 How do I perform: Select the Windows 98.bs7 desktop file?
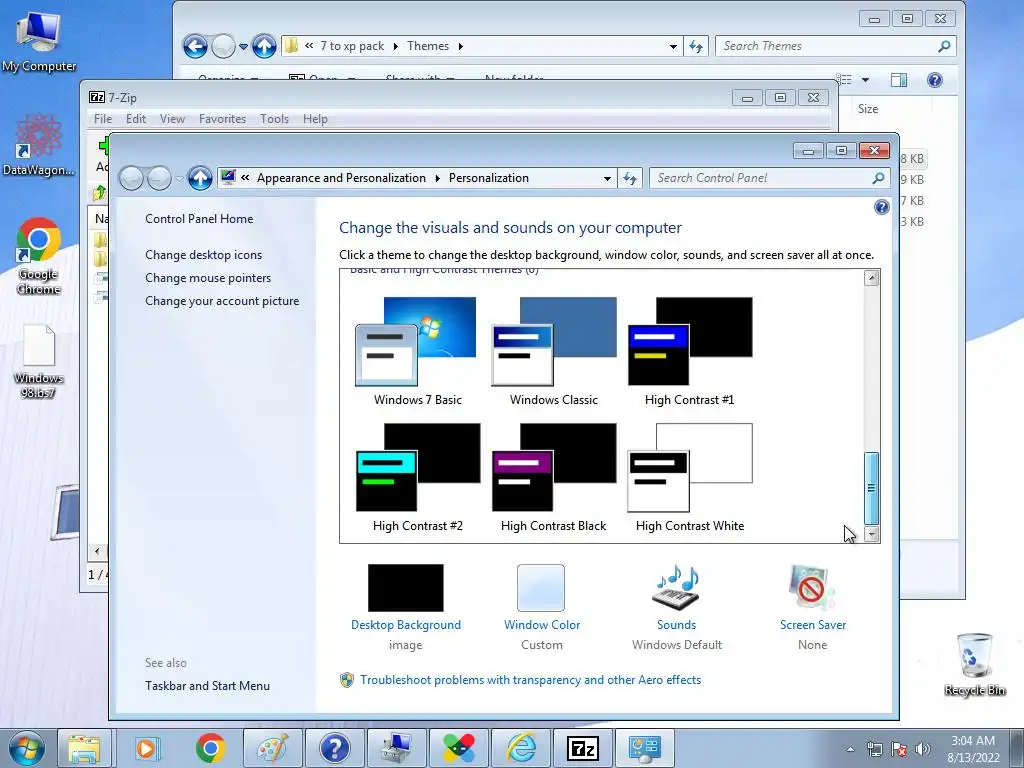(38, 361)
